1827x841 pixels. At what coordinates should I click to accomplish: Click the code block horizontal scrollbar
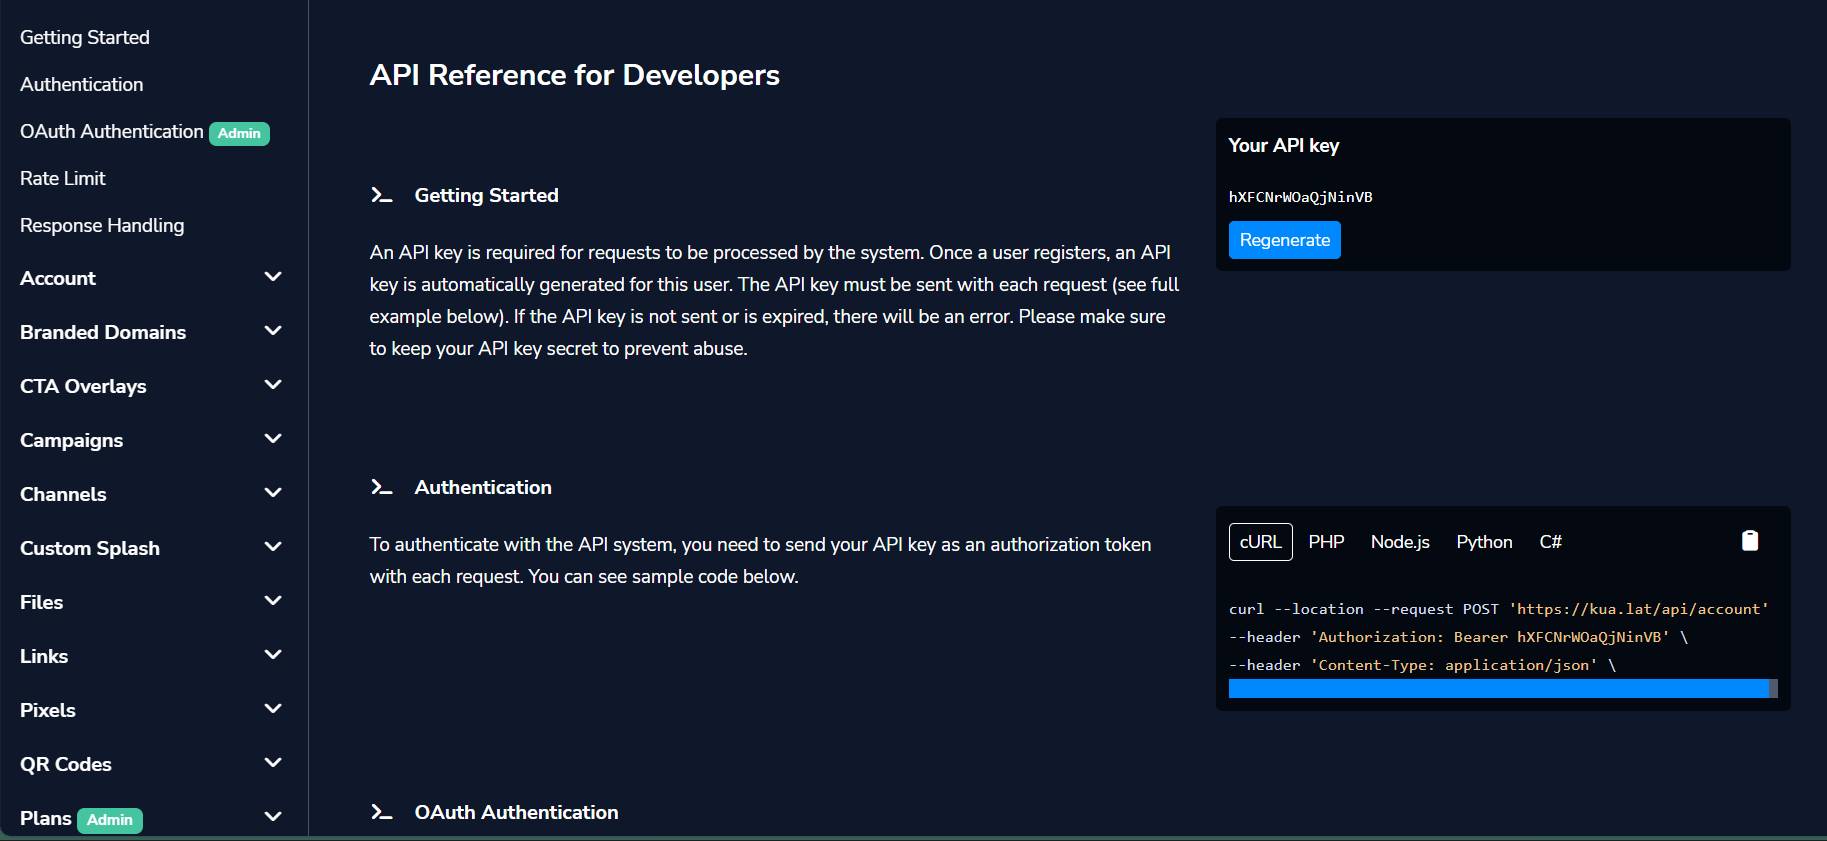coord(1497,688)
